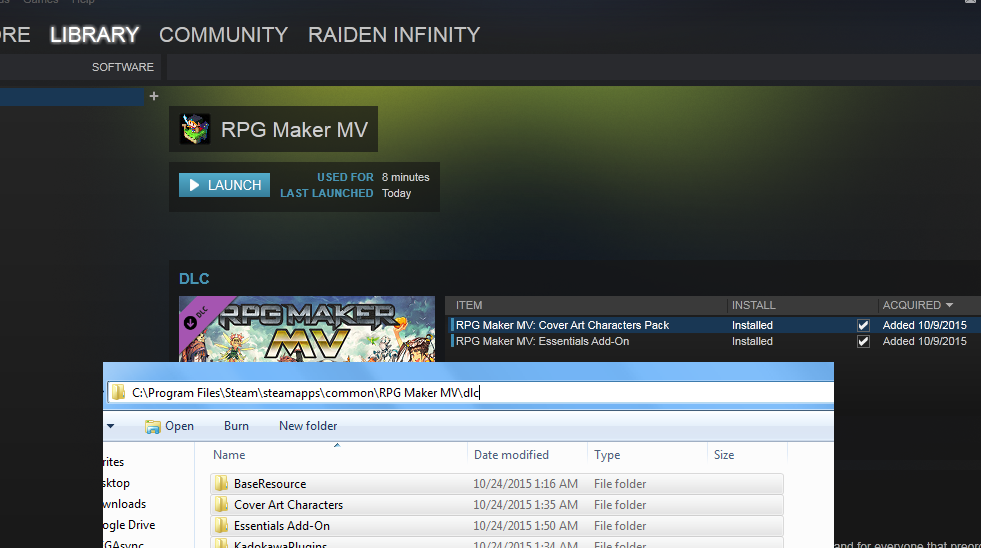Click the BaseResource folder icon
Screen dimensions: 981x548
pyautogui.click(x=221, y=484)
